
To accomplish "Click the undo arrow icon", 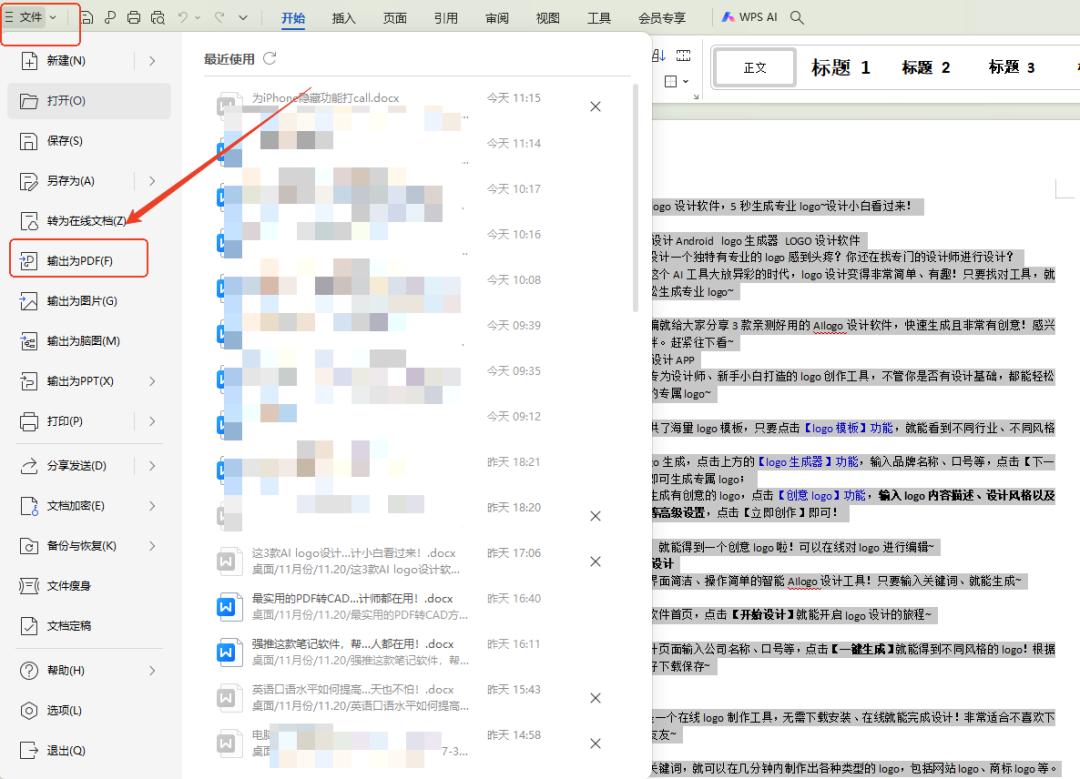I will click(182, 17).
